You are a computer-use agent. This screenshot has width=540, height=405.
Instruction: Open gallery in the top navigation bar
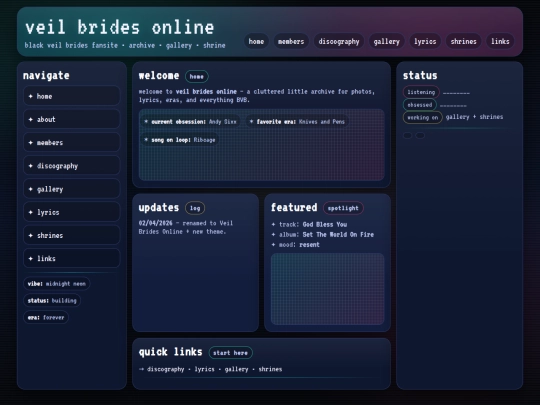(386, 41)
